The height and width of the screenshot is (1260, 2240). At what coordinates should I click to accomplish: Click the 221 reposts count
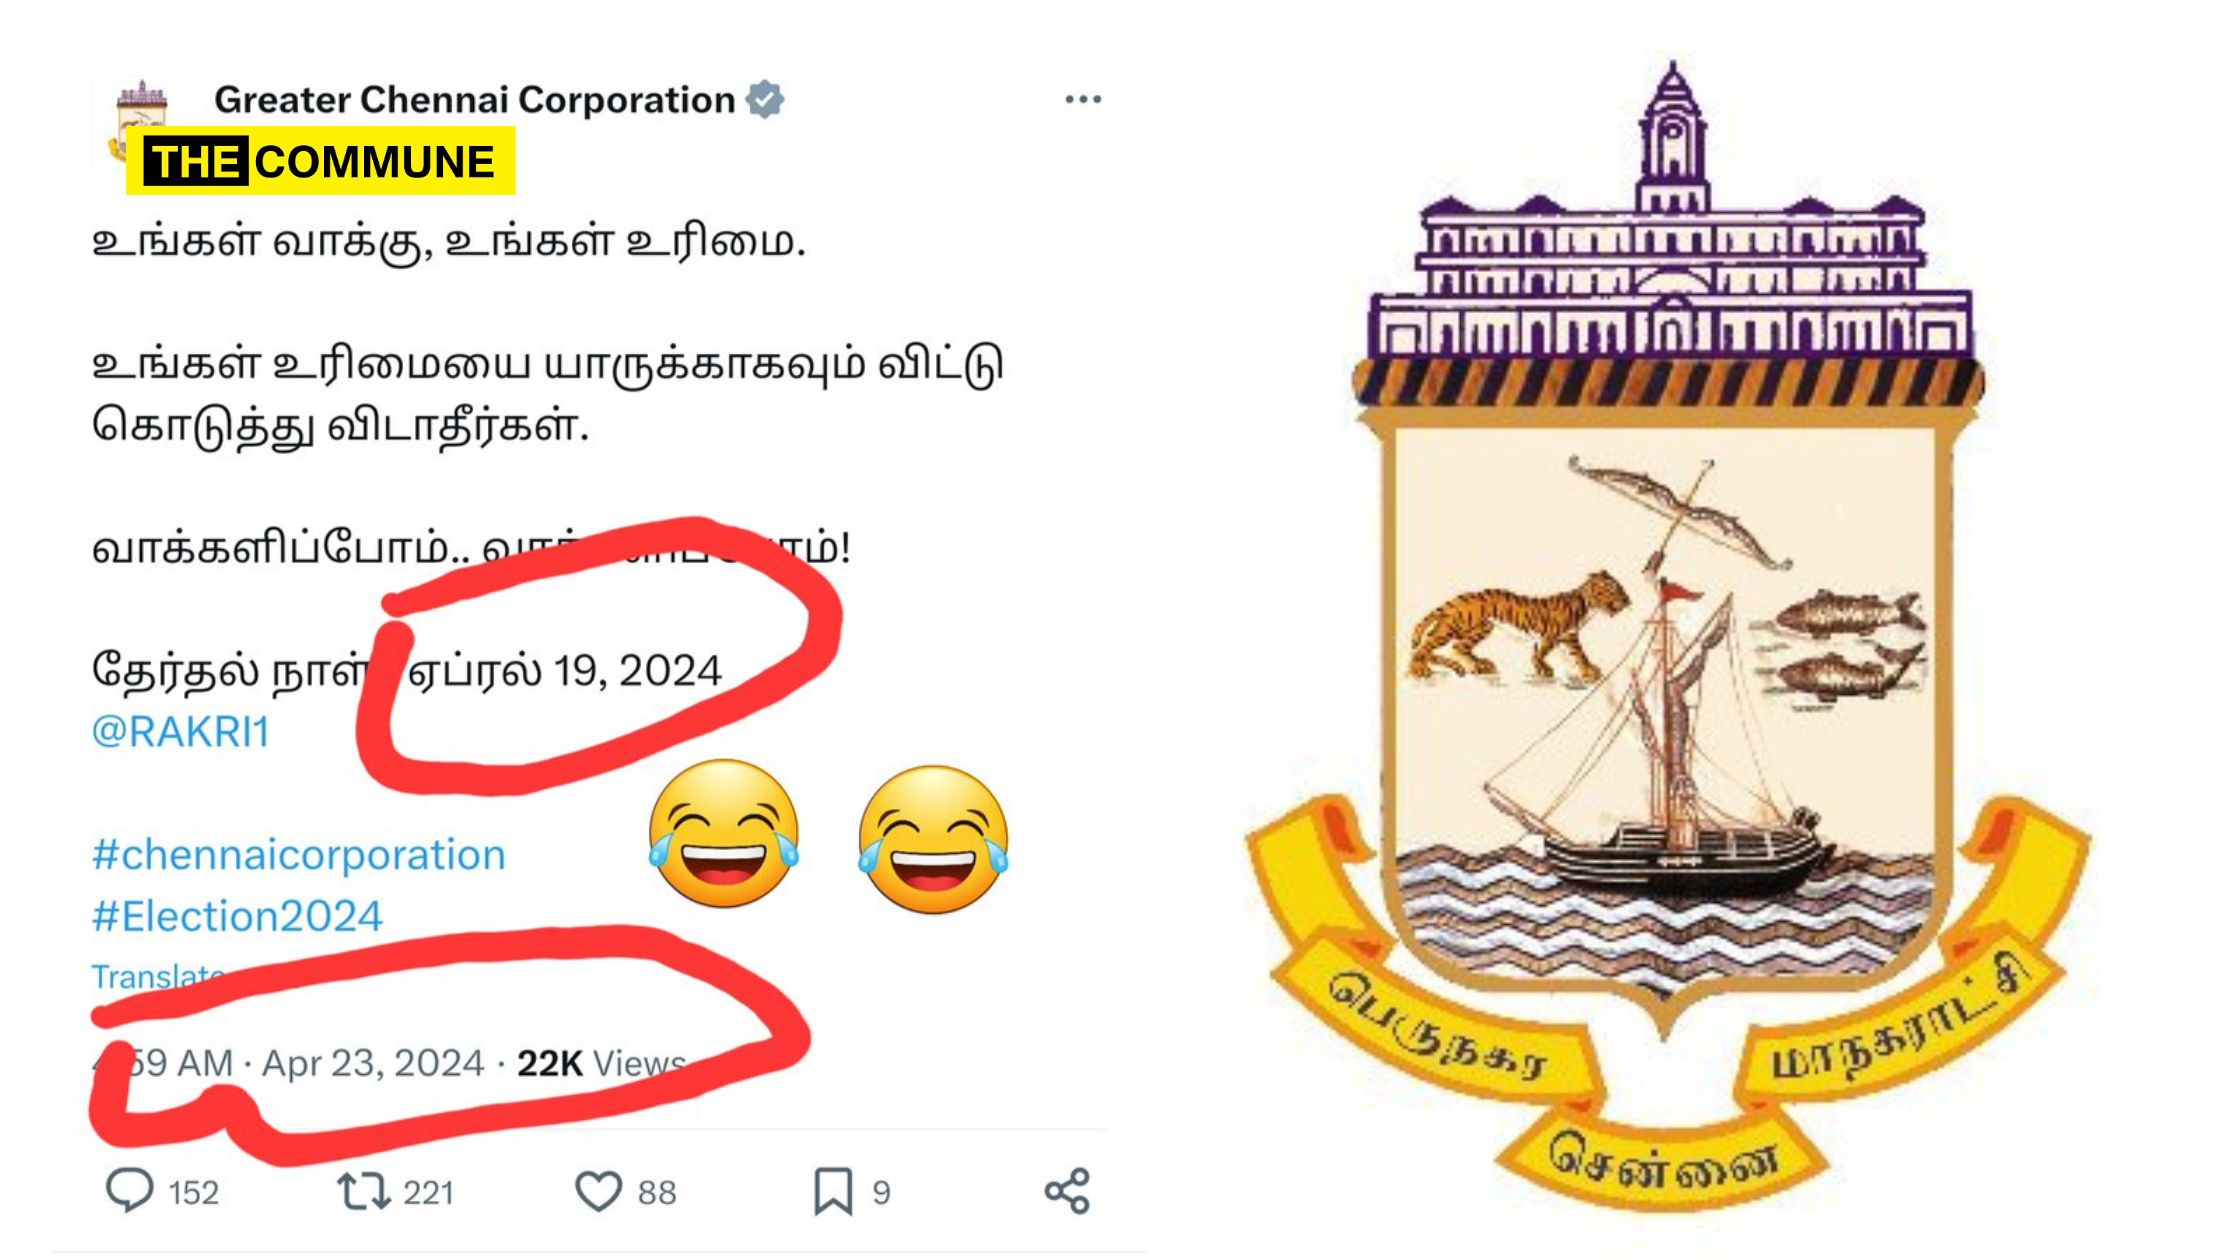[429, 1193]
